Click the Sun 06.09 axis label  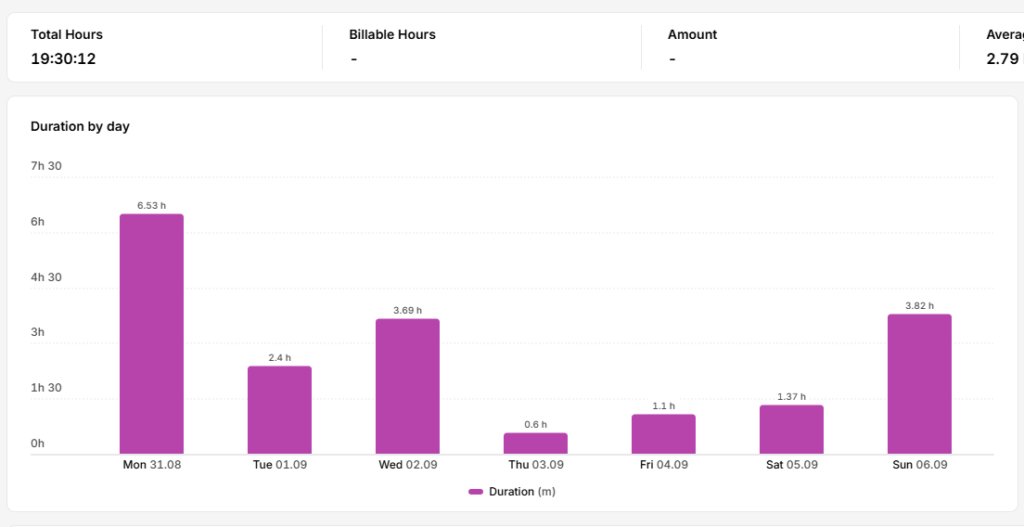click(920, 466)
